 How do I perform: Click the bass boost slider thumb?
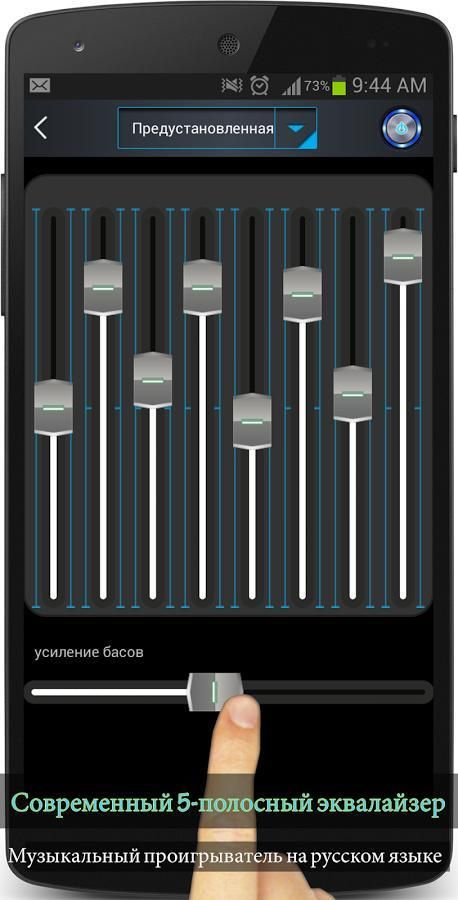[216, 692]
